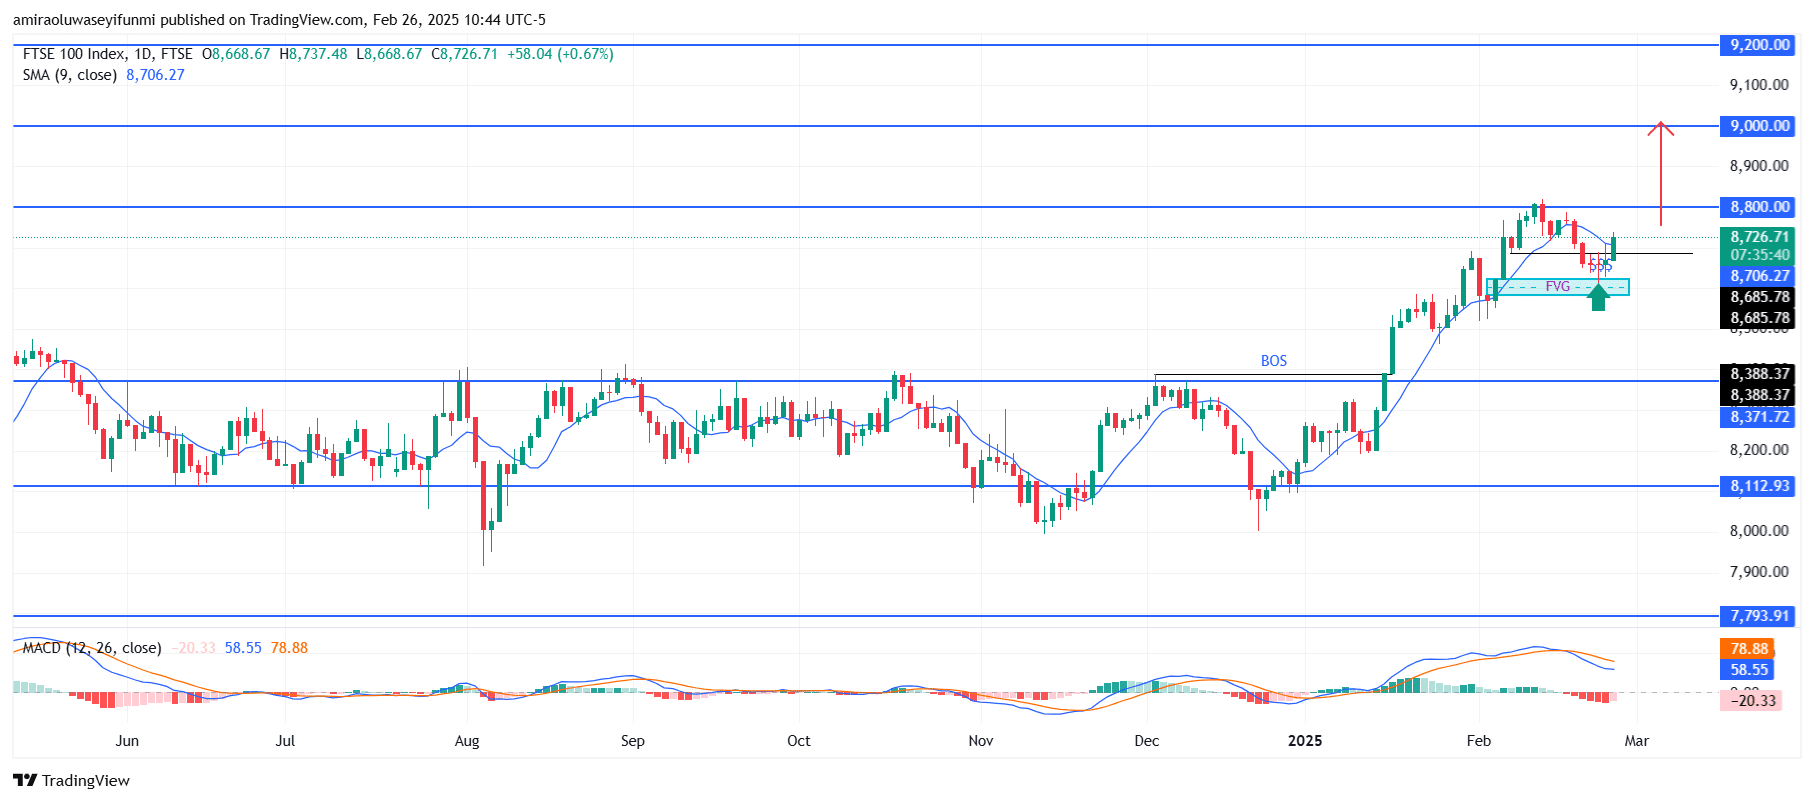Screen dimensions: 1814x802
Task: Click the 8,371.72 price level label
Action: point(1759,417)
